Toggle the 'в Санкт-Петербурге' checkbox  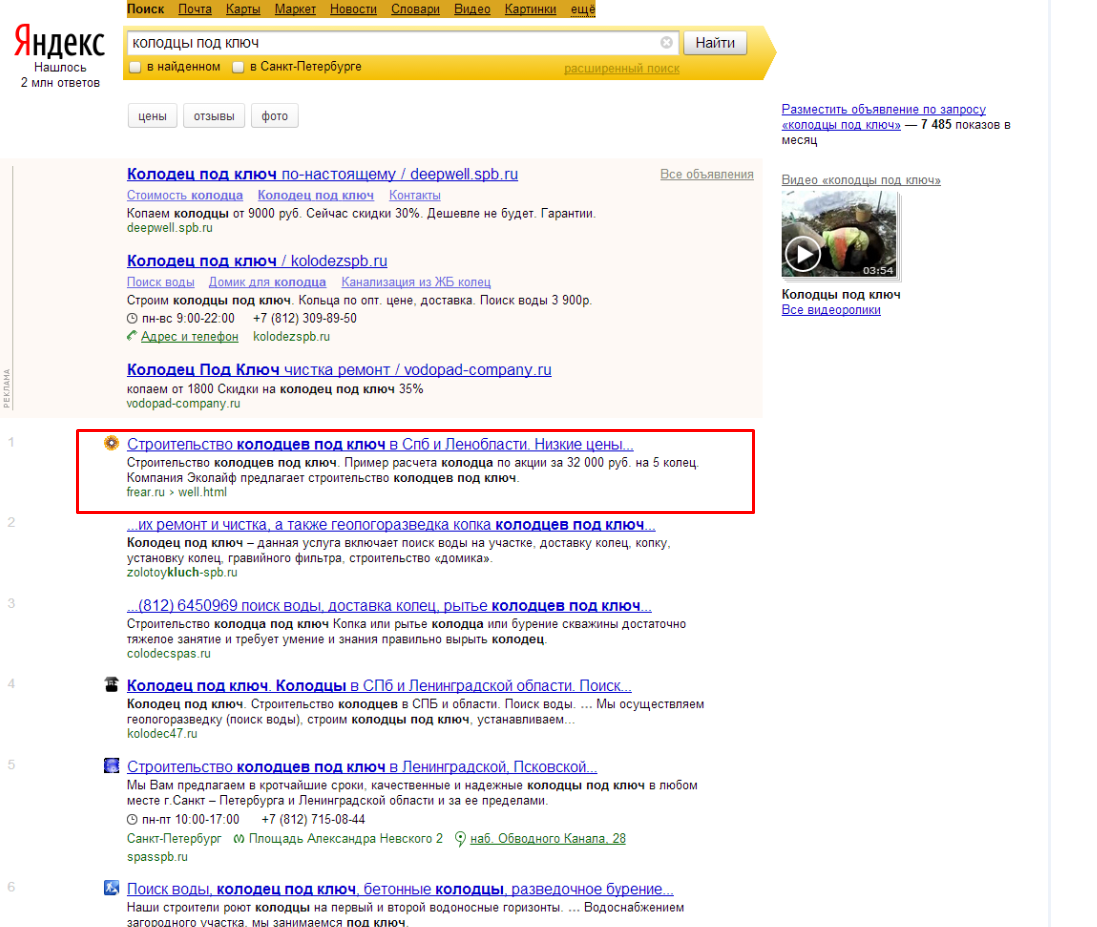238,67
